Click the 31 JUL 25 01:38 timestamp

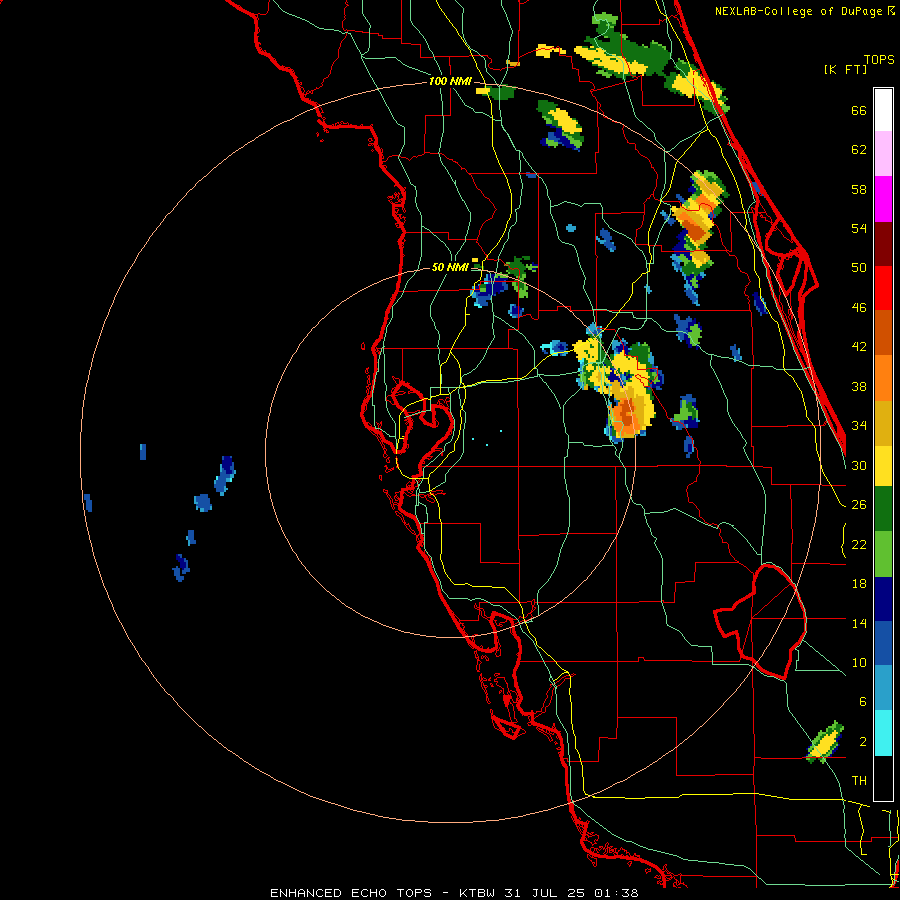571,893
